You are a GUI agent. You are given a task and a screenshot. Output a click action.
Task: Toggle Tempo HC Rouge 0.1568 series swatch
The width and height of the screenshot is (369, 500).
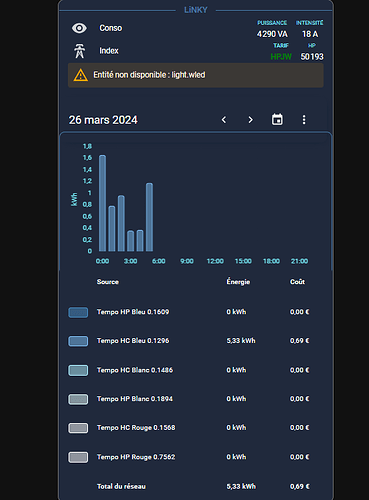[78, 428]
